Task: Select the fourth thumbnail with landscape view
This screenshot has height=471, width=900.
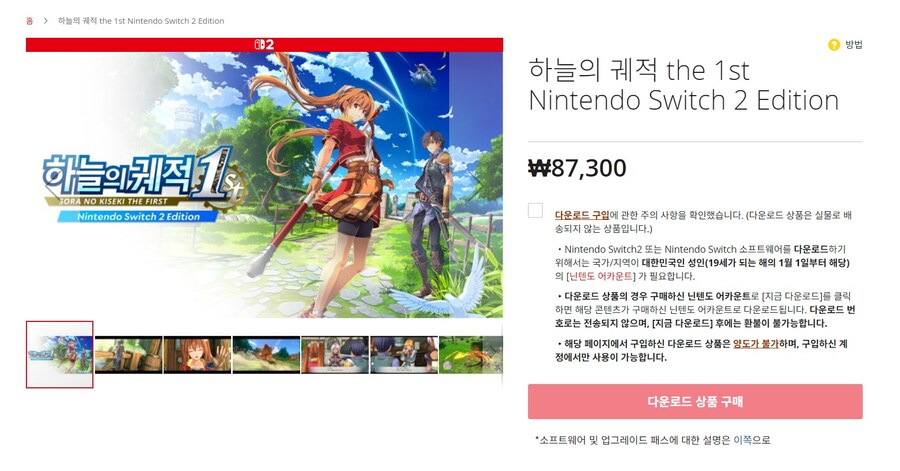Action: coord(266,355)
